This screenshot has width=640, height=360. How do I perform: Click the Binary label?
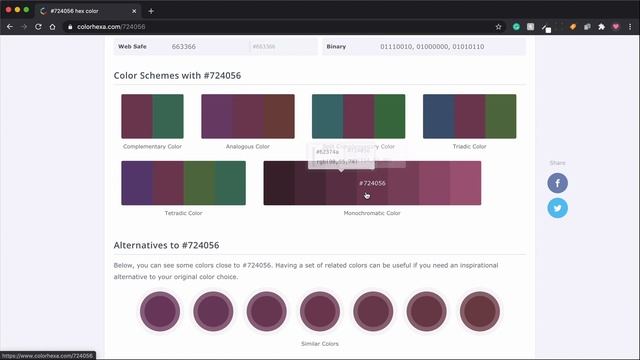336,47
